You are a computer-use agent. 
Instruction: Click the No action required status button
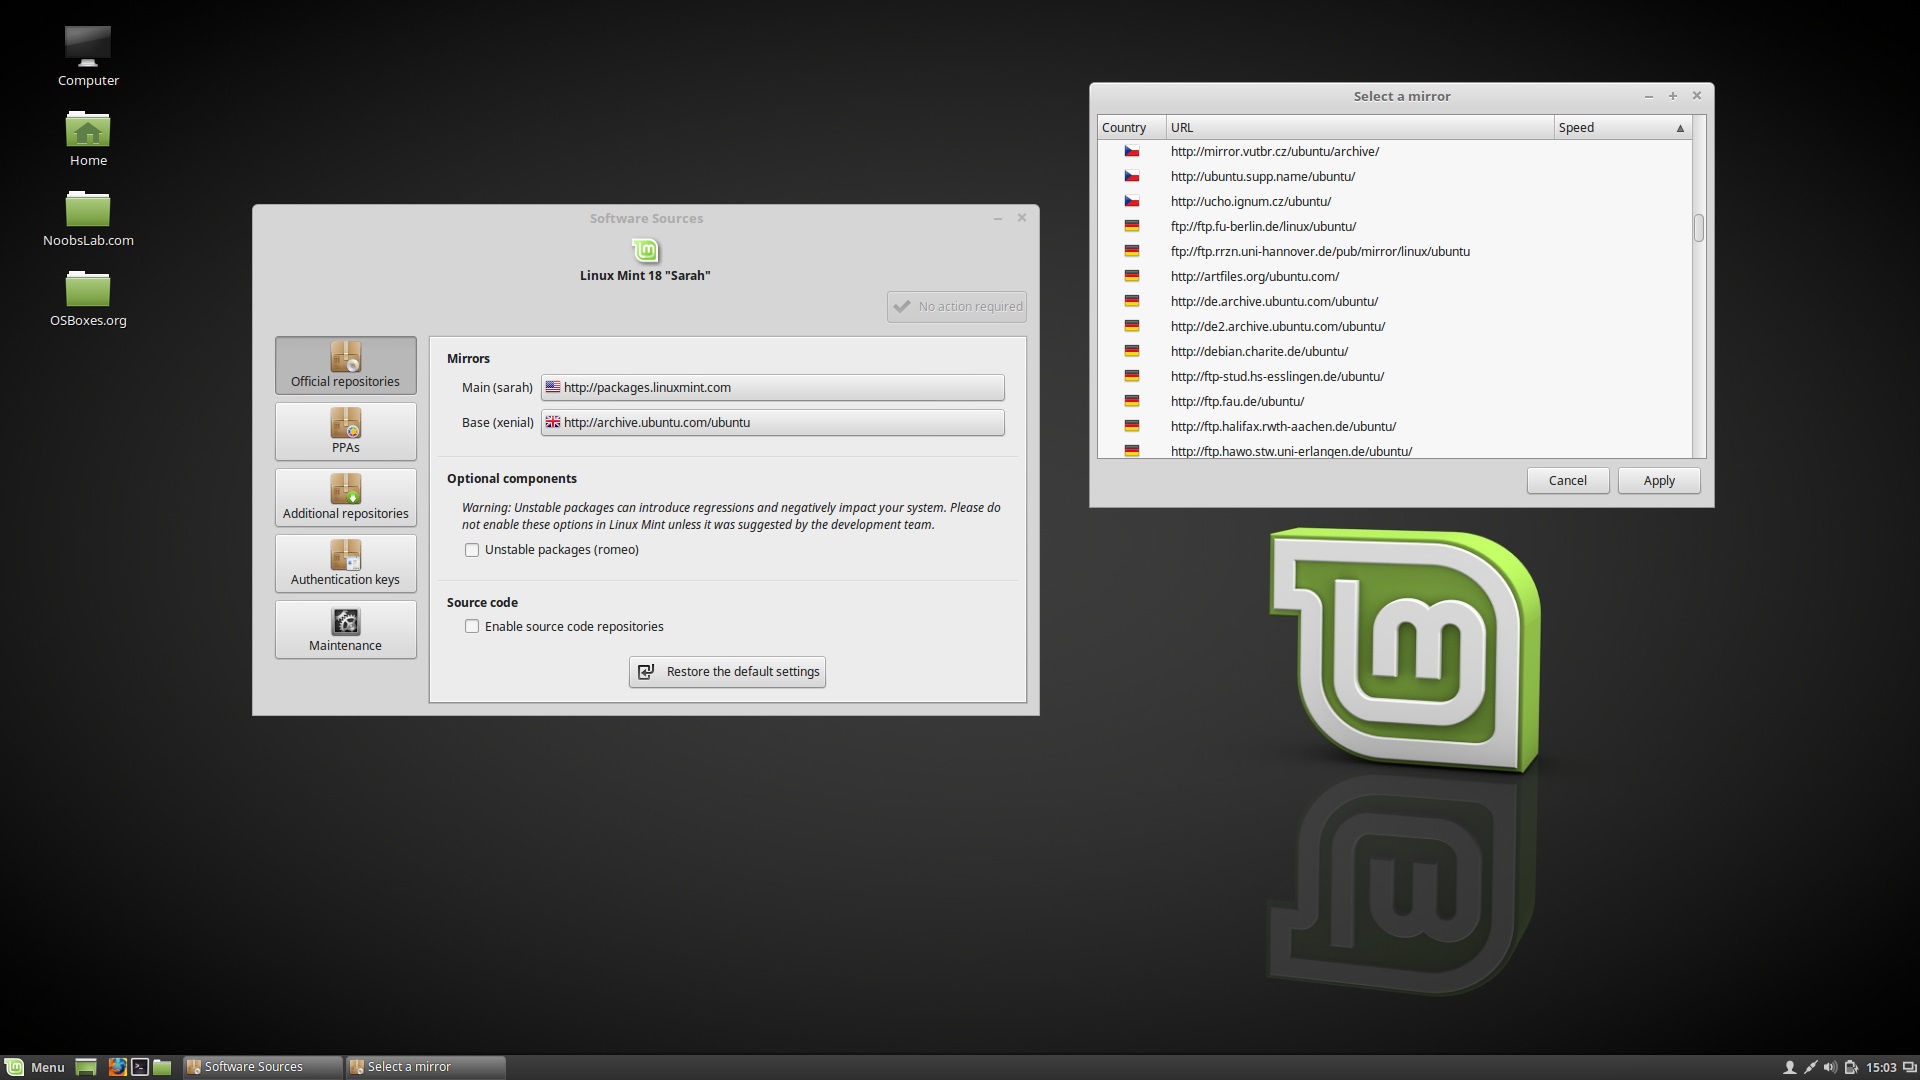(955, 306)
